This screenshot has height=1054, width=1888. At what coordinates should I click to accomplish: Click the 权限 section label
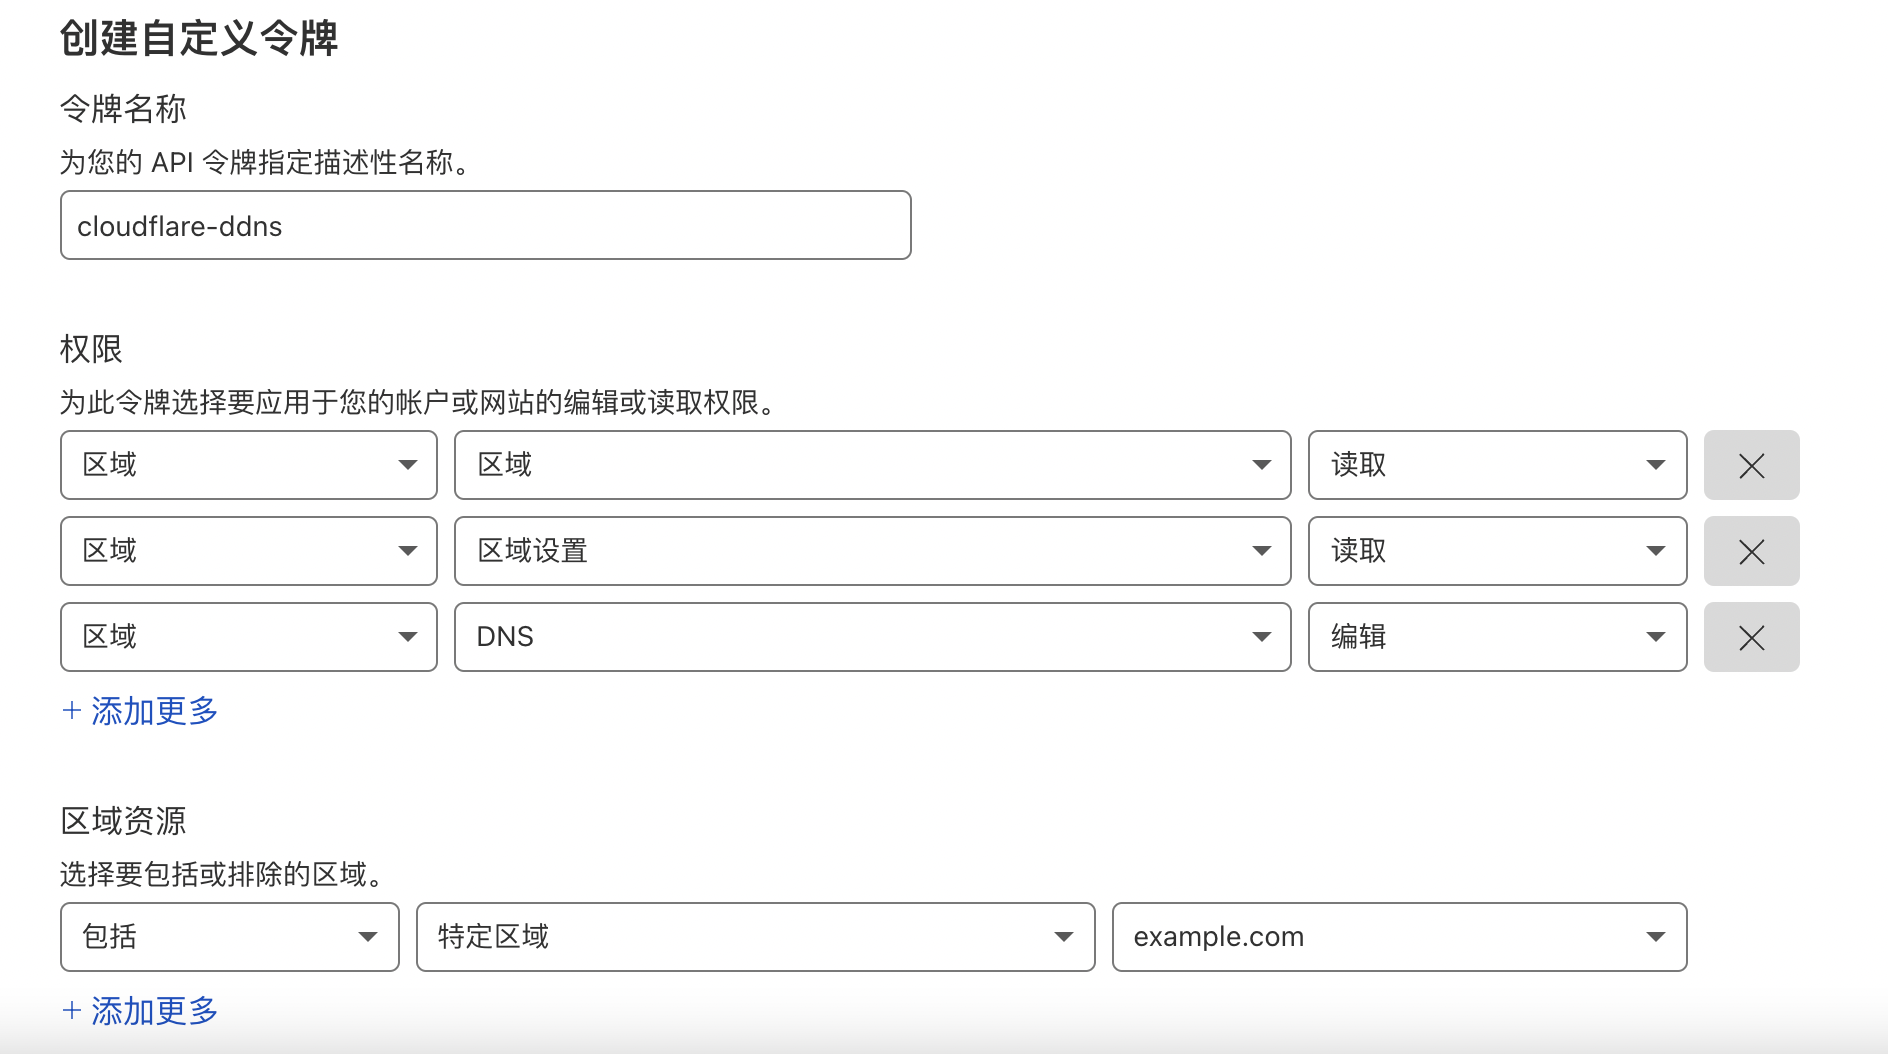91,349
